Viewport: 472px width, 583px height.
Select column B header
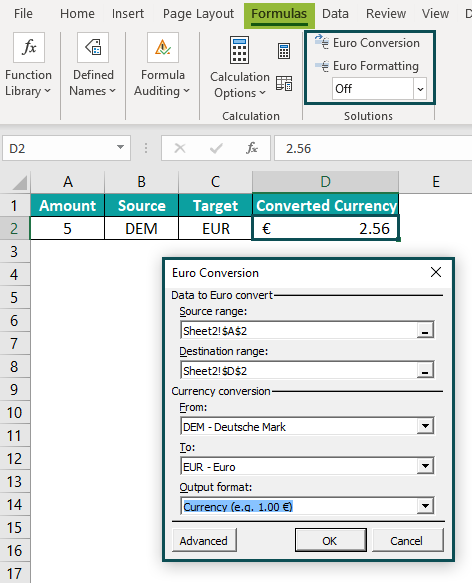(x=141, y=182)
